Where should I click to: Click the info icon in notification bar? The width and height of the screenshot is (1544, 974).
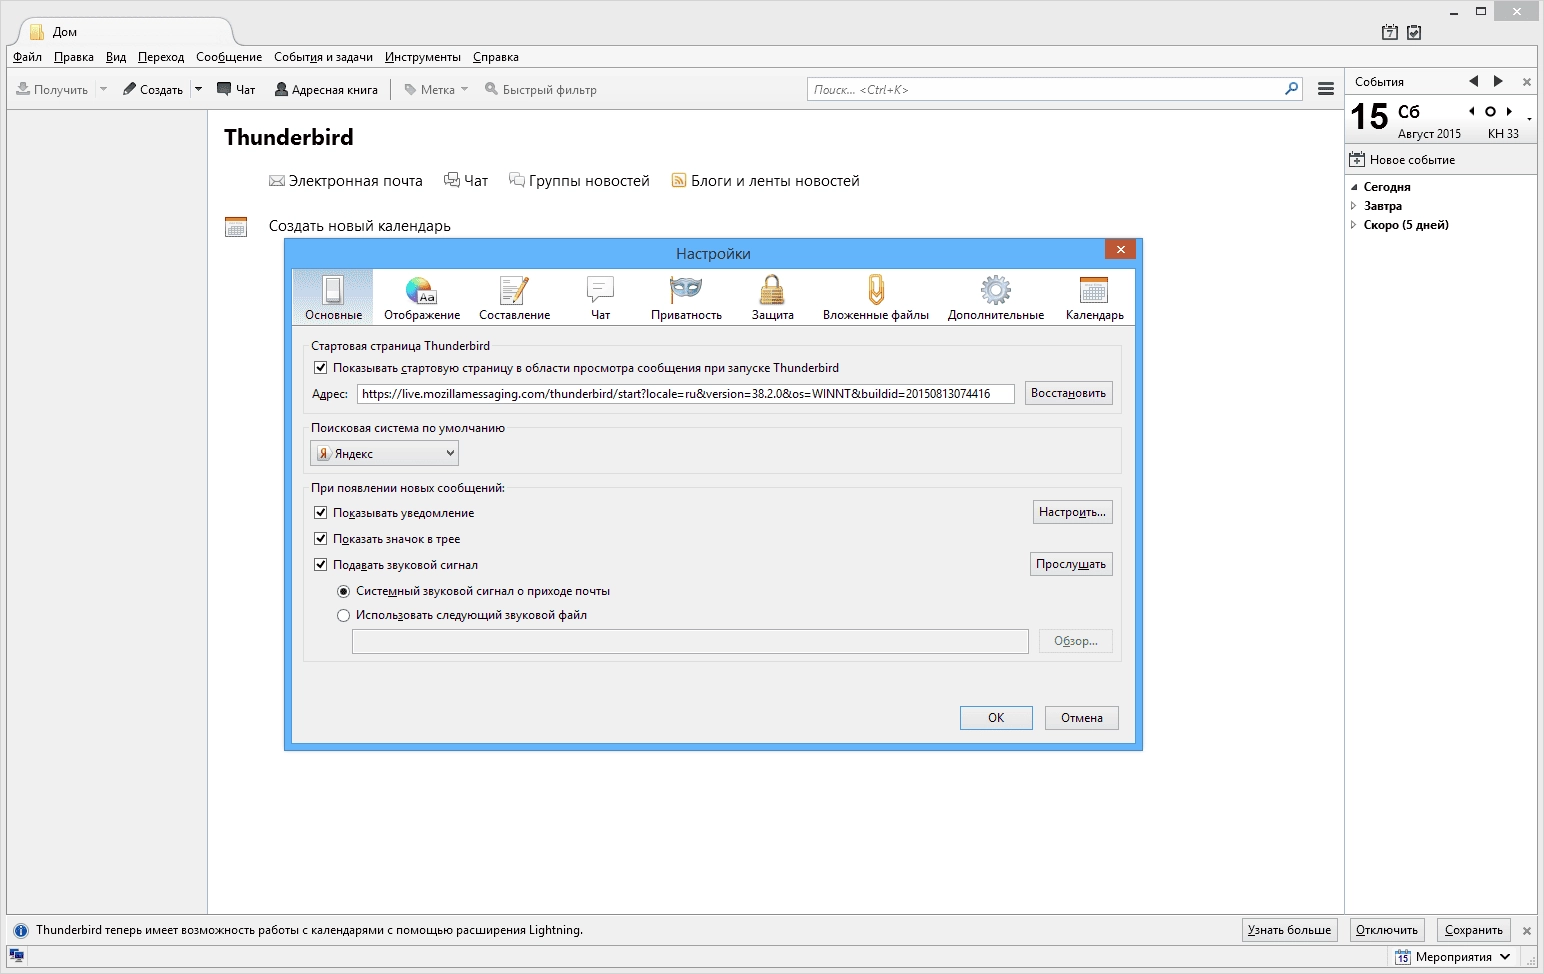[x=20, y=930]
